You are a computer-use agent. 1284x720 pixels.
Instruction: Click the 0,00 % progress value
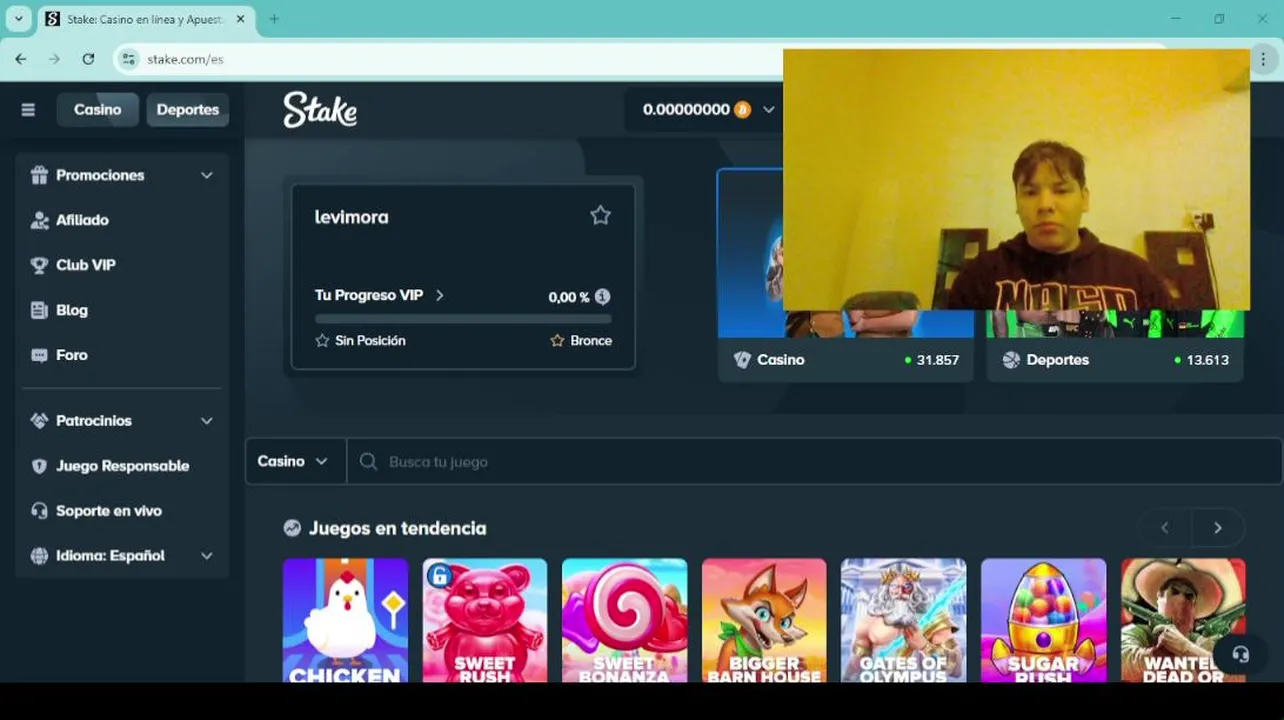click(x=569, y=297)
